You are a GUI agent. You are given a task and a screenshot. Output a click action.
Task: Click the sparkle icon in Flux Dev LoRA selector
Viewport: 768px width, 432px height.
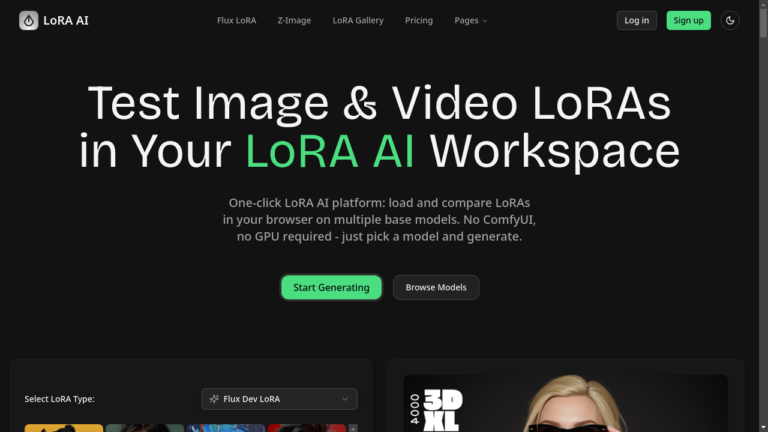tap(214, 399)
